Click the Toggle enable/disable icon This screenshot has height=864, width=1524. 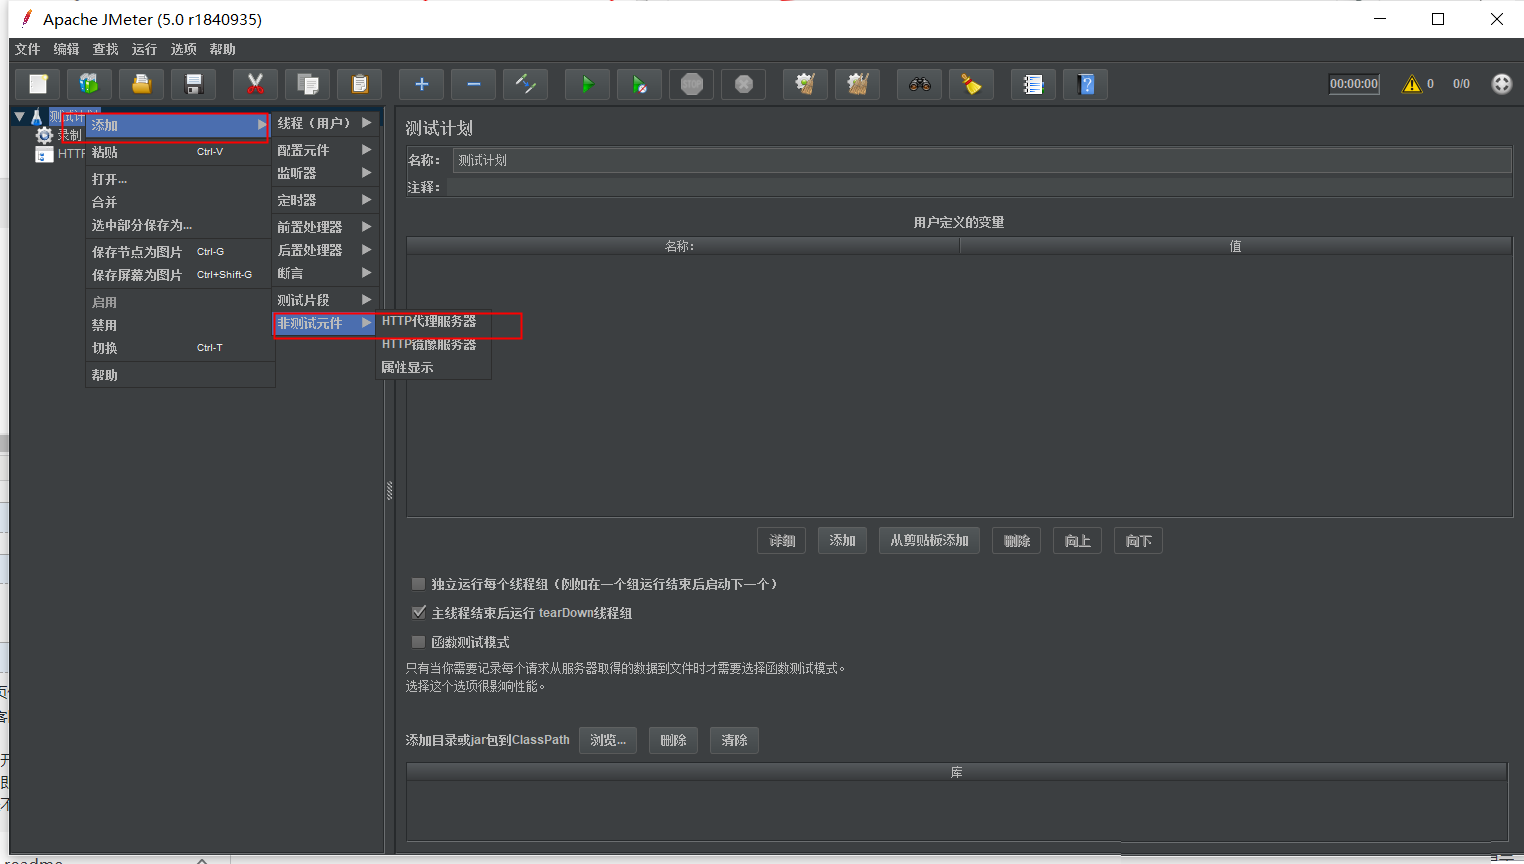coord(525,84)
